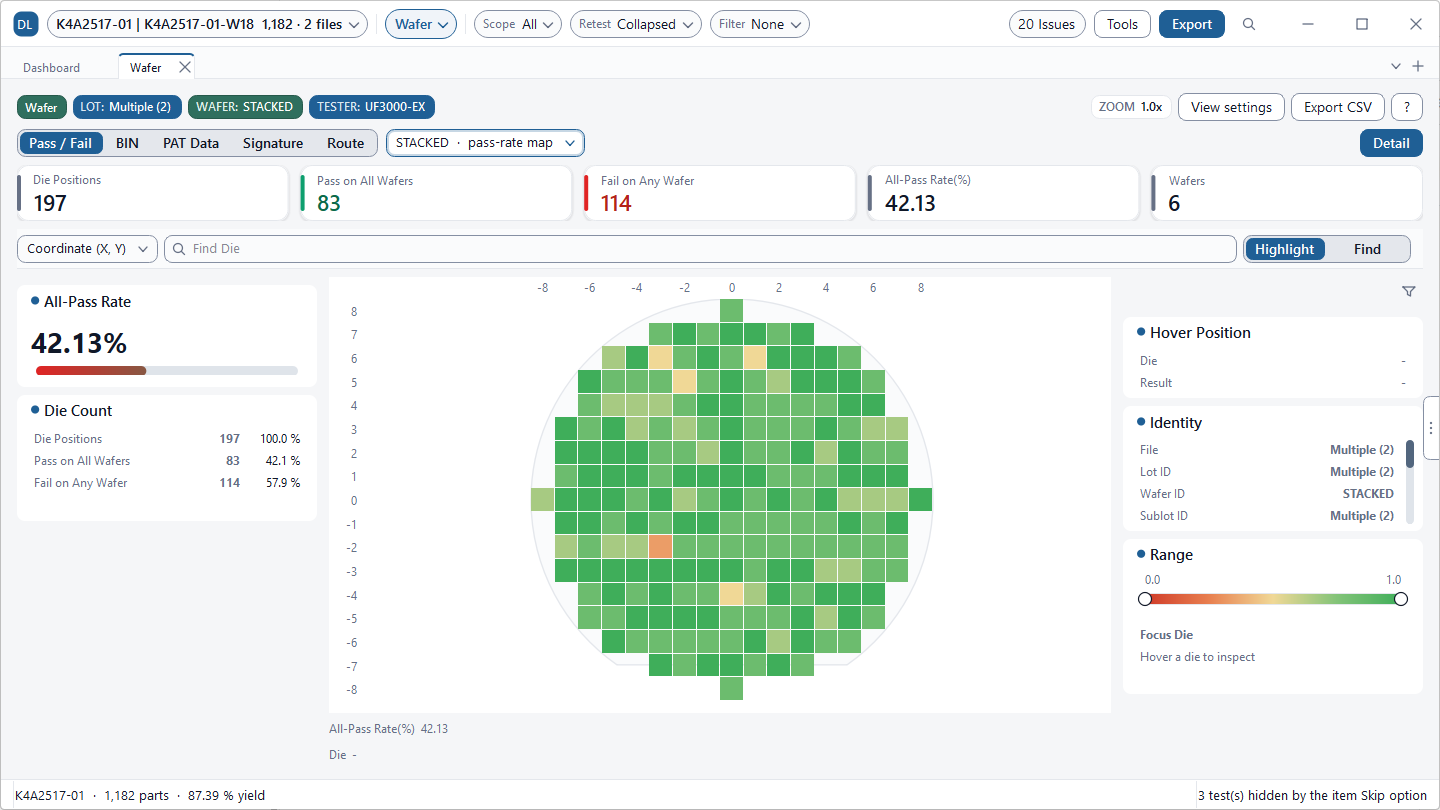
Task: Open the Coordinate (X, Y) dropdown
Action: [x=87, y=249]
